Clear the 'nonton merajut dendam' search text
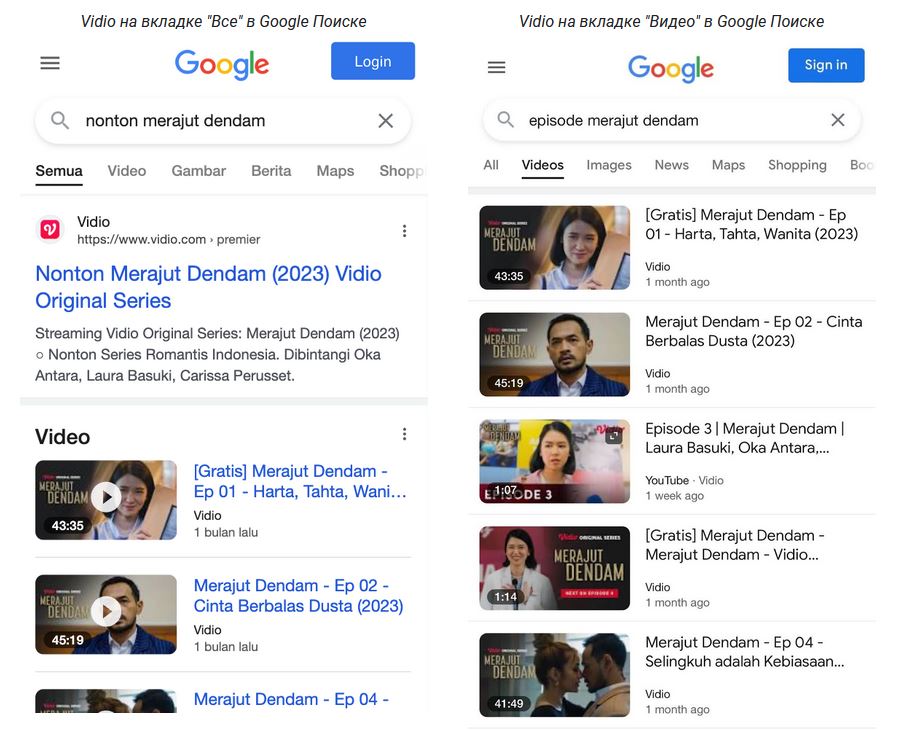This screenshot has width=908, height=730. pyautogui.click(x=385, y=121)
